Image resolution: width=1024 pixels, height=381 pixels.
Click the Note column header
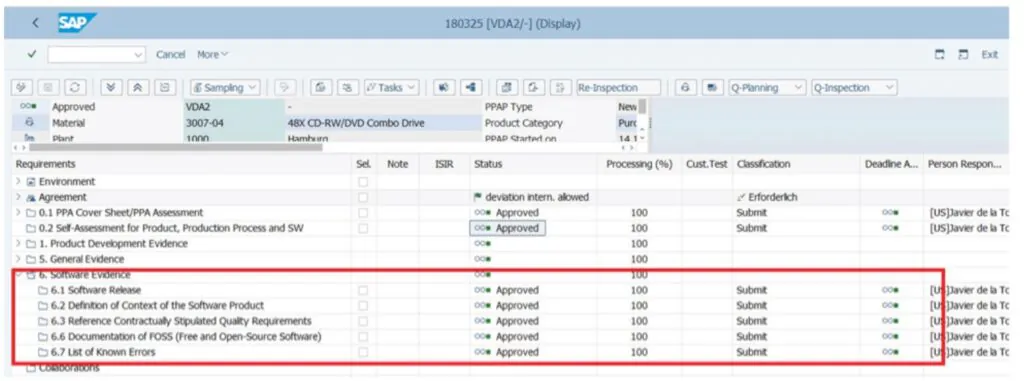point(398,164)
